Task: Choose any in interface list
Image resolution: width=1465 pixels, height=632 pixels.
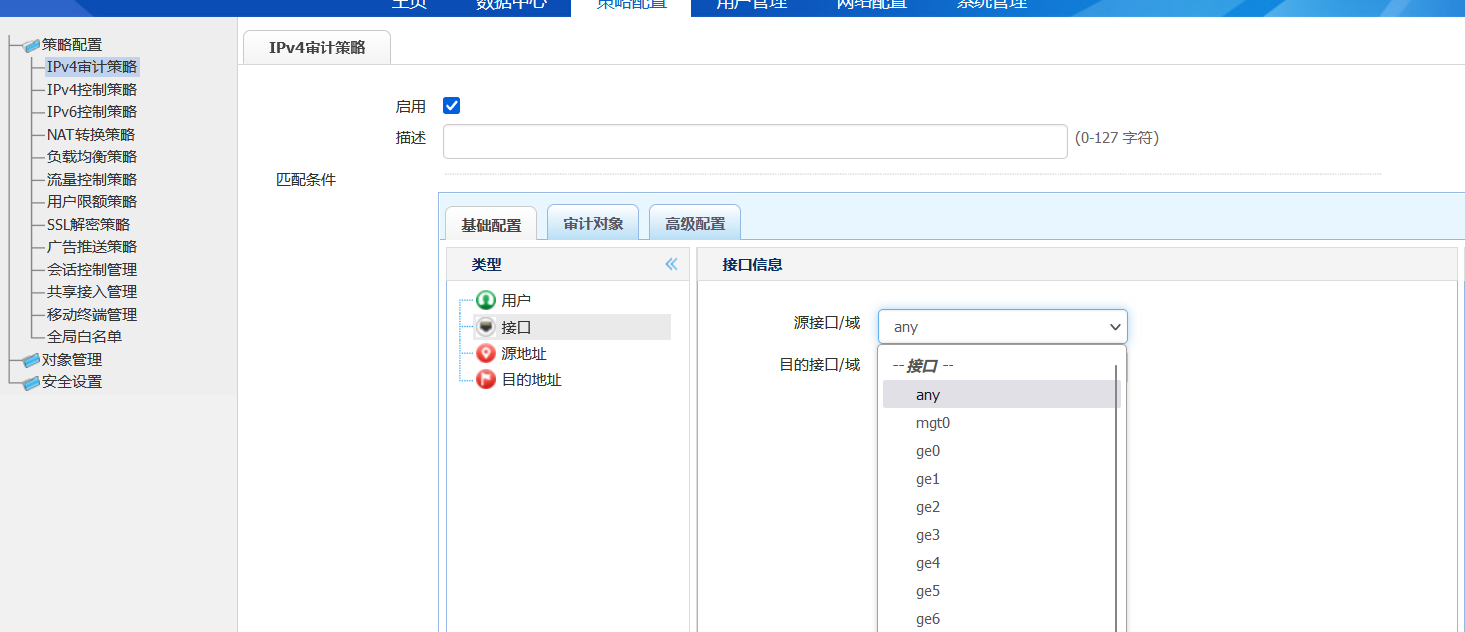Action: tap(1001, 395)
